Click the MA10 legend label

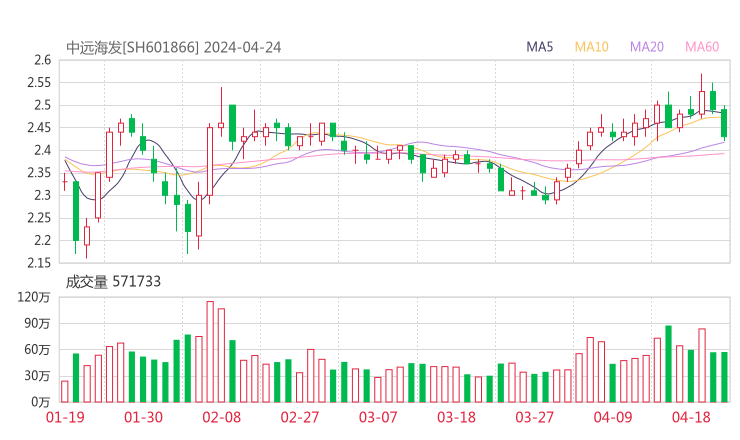591,47
